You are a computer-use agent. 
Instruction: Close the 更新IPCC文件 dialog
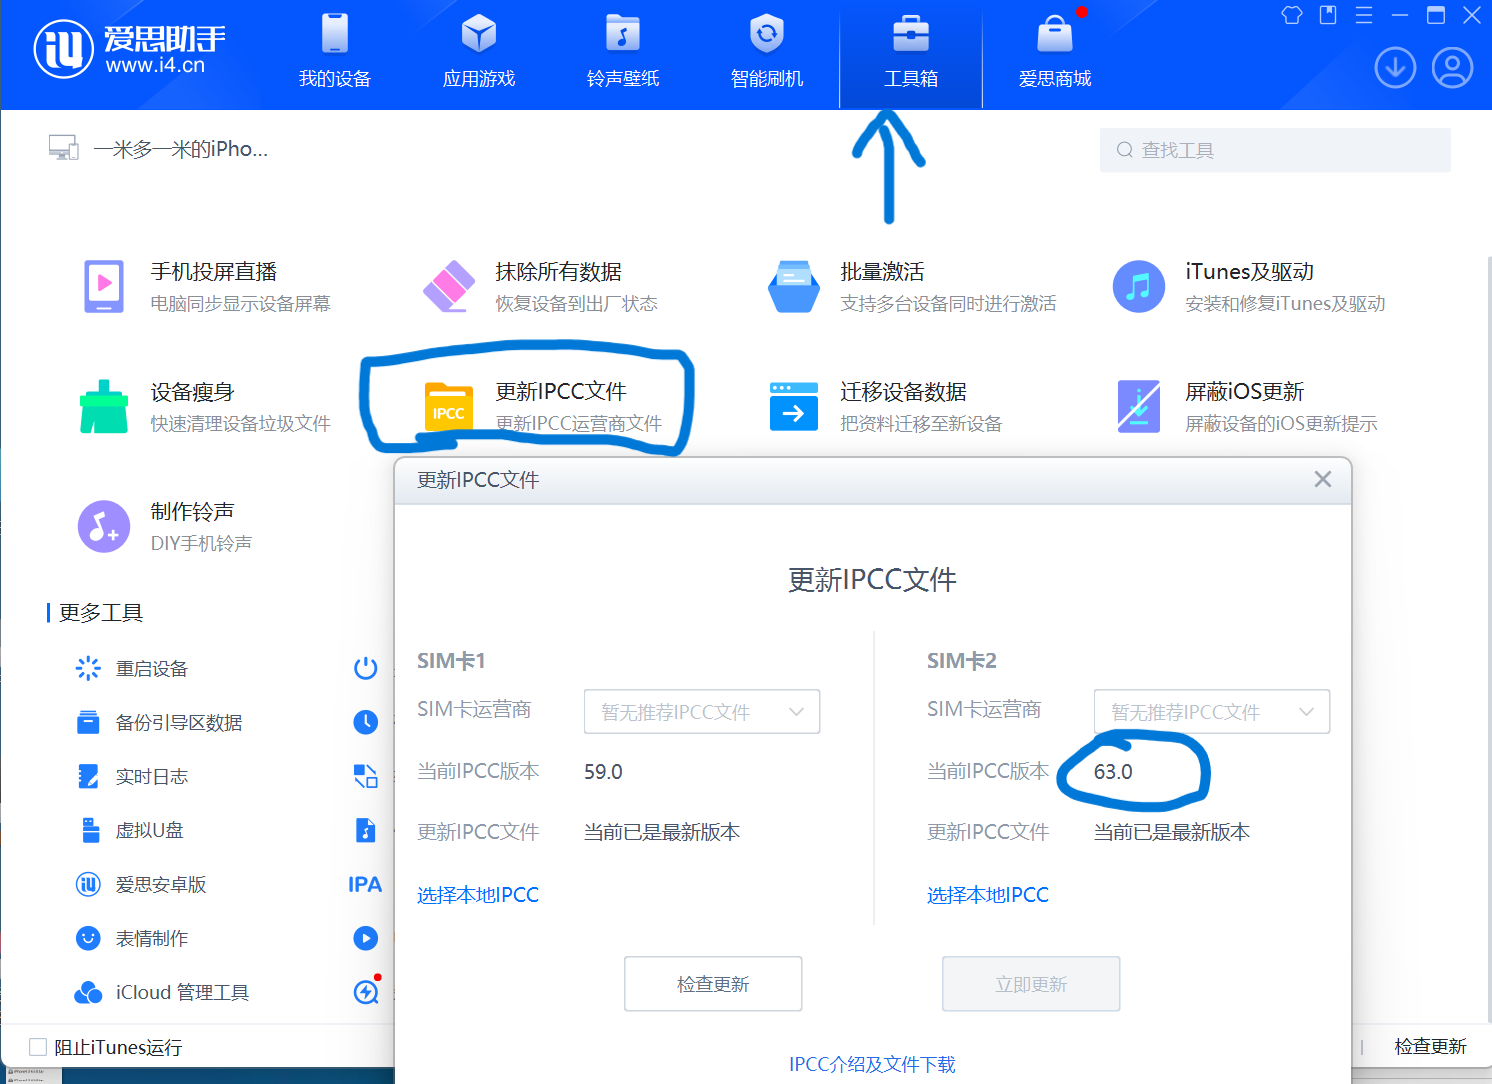pyautogui.click(x=1322, y=479)
